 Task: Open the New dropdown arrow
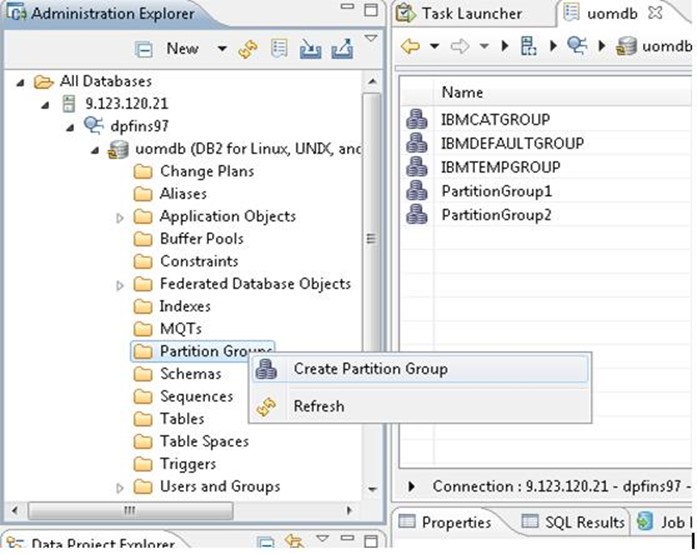point(222,48)
